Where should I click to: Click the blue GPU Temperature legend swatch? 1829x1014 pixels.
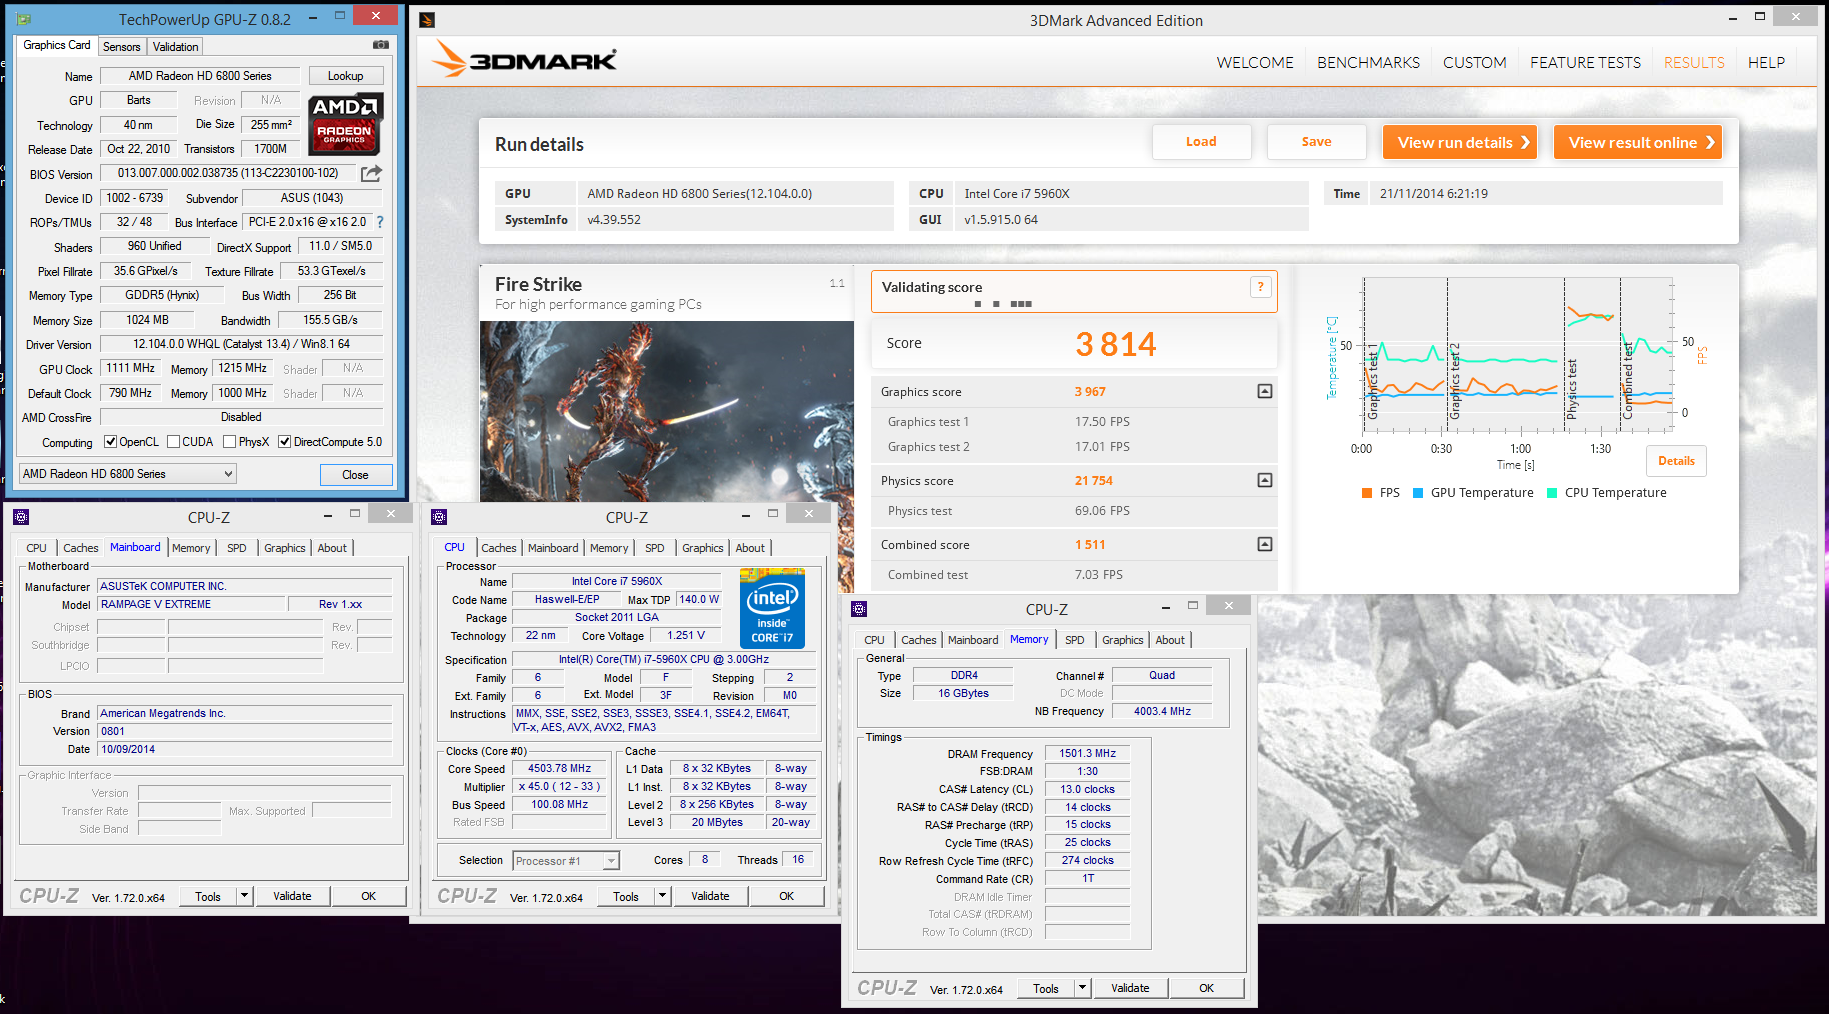click(x=1418, y=493)
